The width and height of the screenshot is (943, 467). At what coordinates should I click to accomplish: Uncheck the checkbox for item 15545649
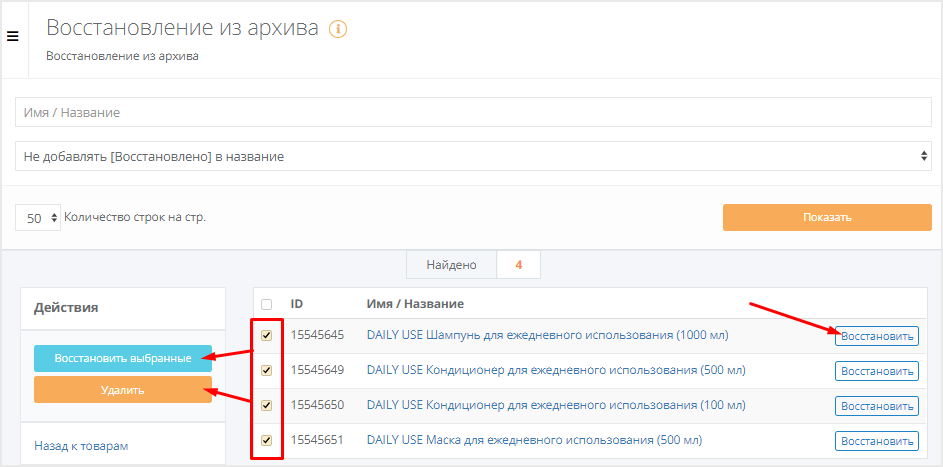[x=266, y=371]
